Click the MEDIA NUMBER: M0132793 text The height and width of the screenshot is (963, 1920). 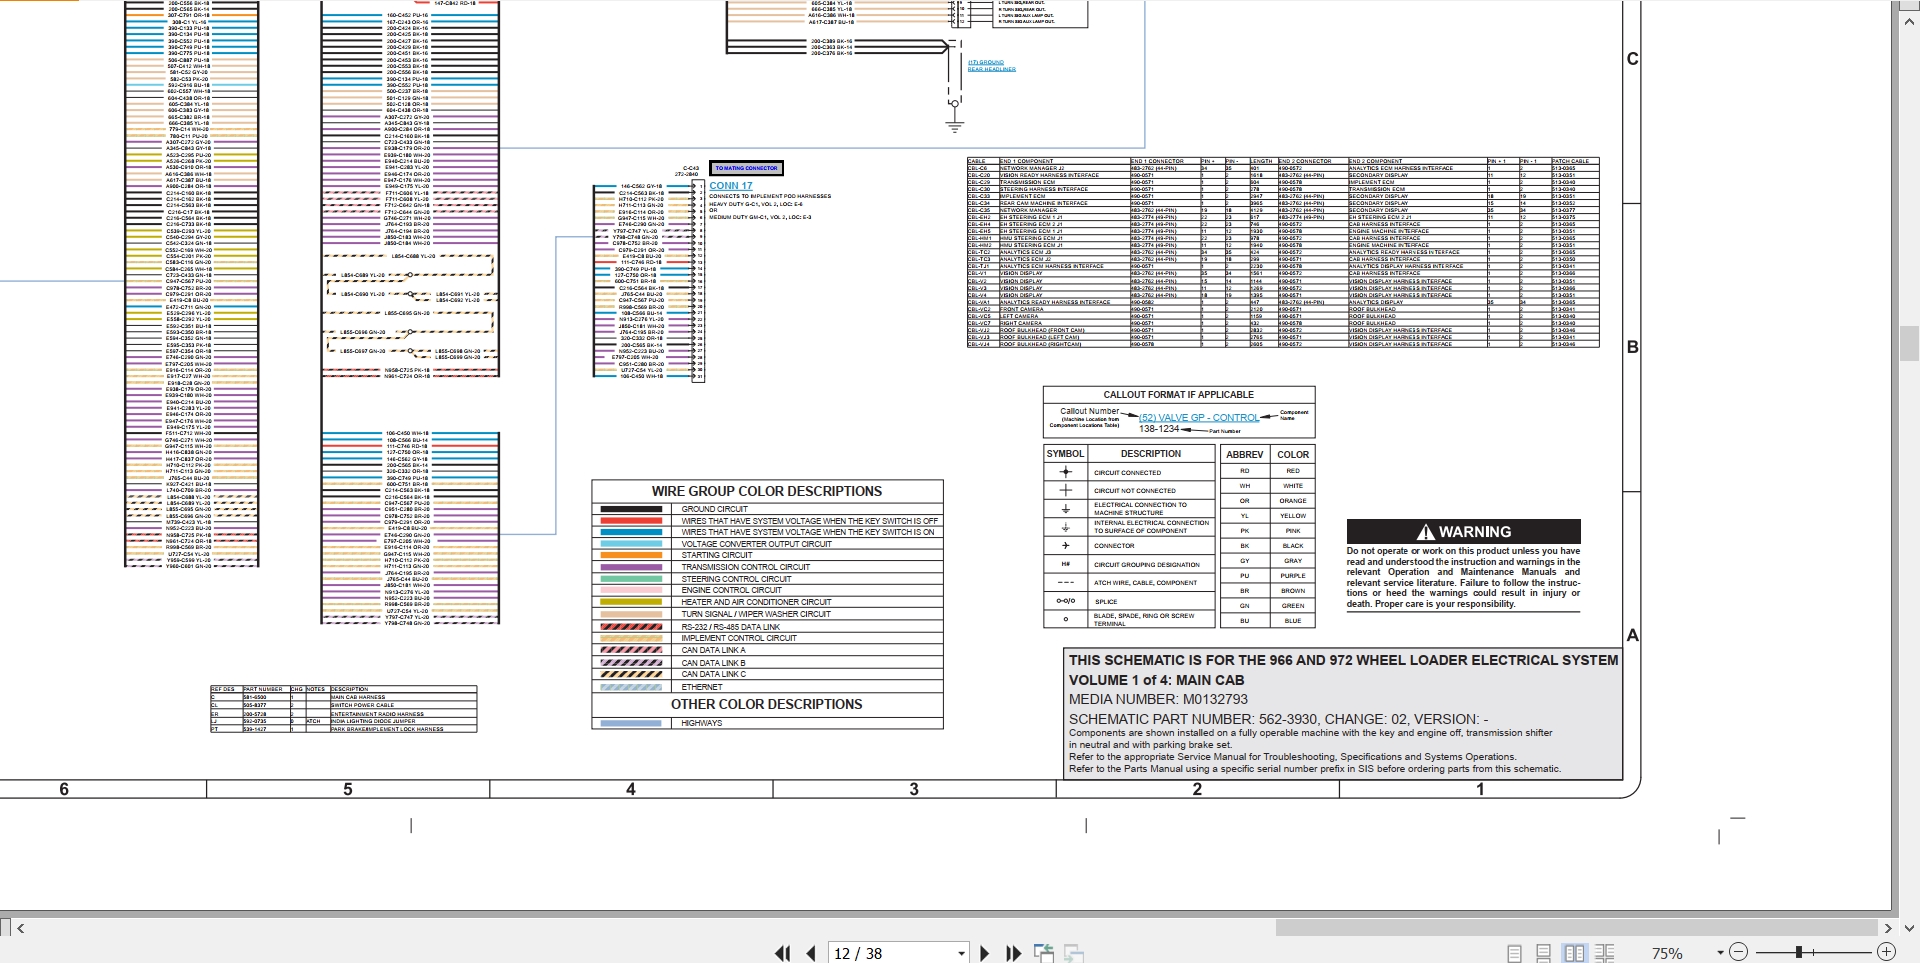1158,699
